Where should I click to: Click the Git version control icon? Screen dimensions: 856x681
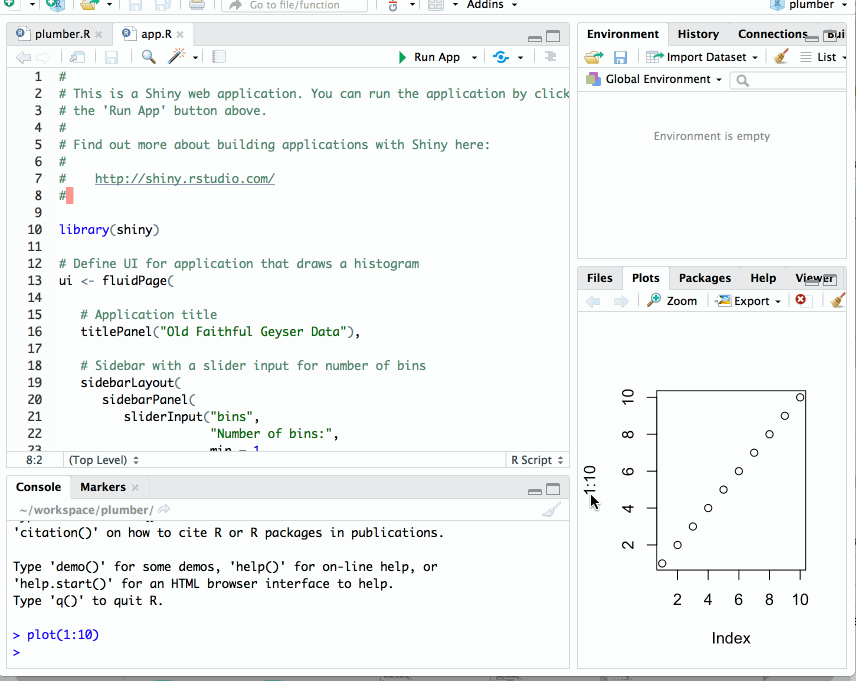393,5
